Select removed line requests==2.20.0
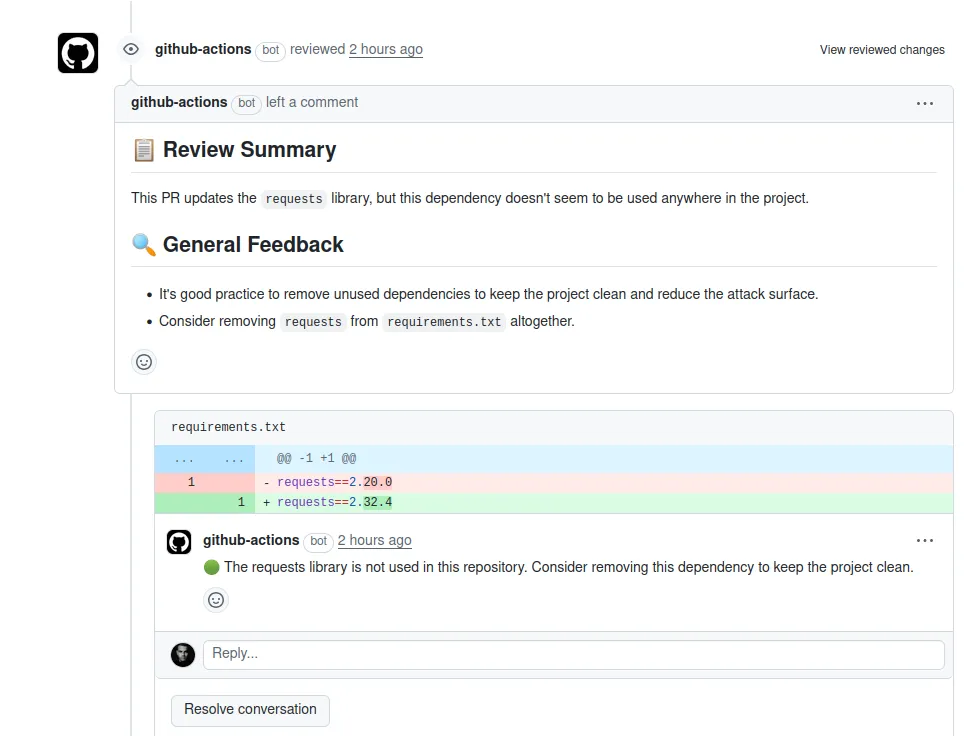 coord(554,482)
